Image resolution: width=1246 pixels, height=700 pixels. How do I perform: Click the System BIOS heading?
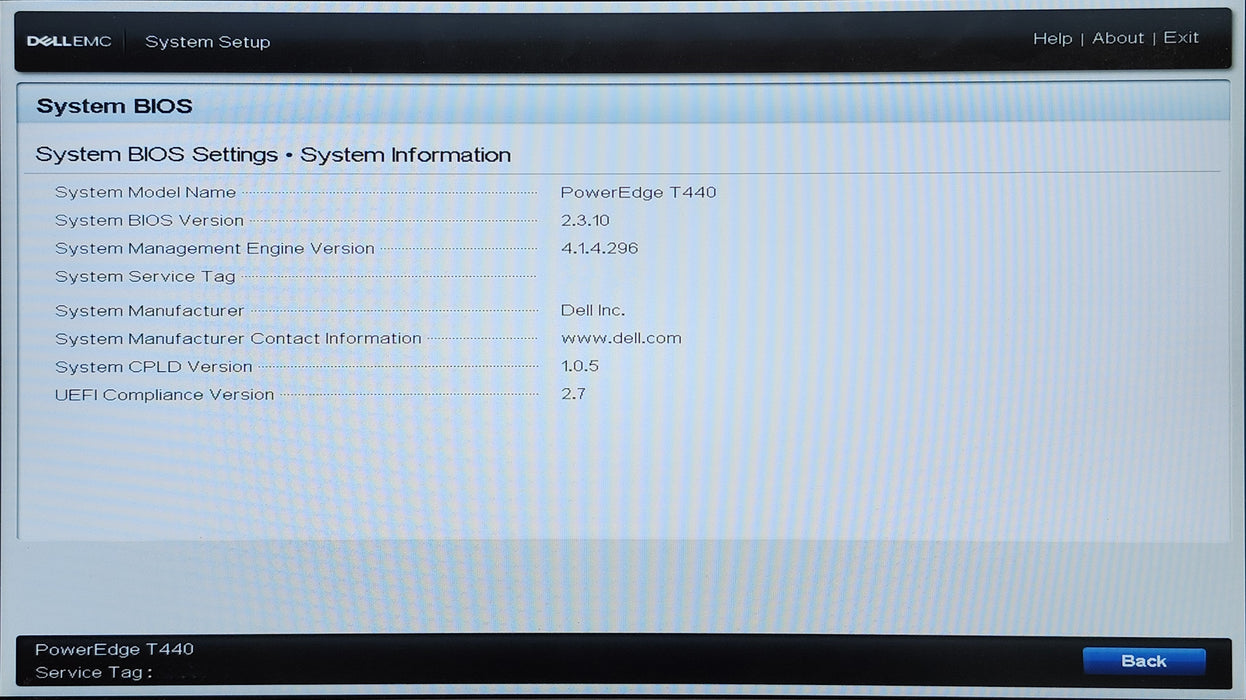tap(114, 106)
